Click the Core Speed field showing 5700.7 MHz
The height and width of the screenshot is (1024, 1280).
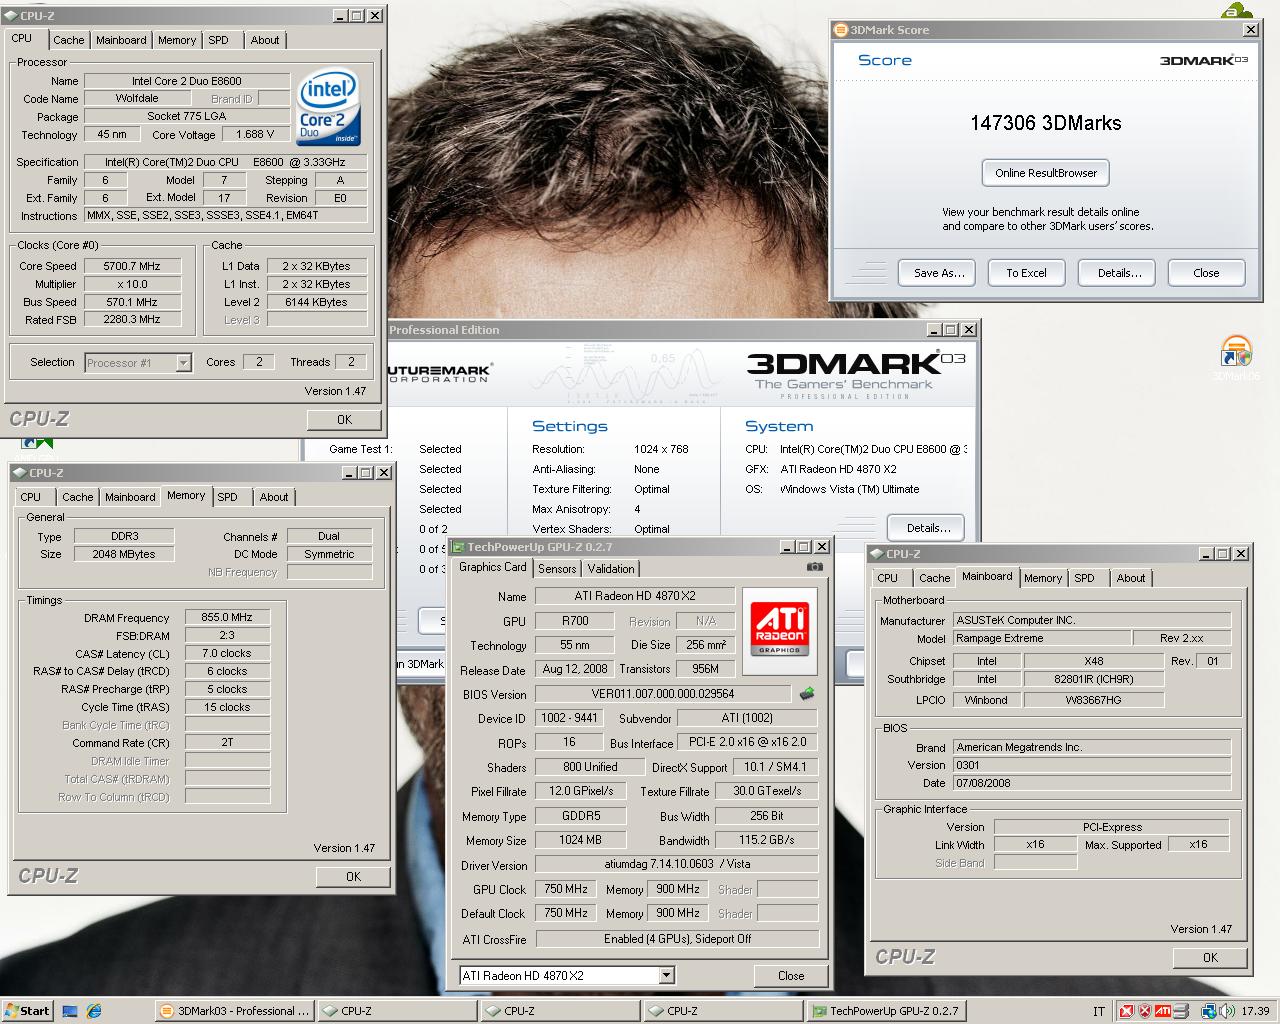click(x=132, y=266)
